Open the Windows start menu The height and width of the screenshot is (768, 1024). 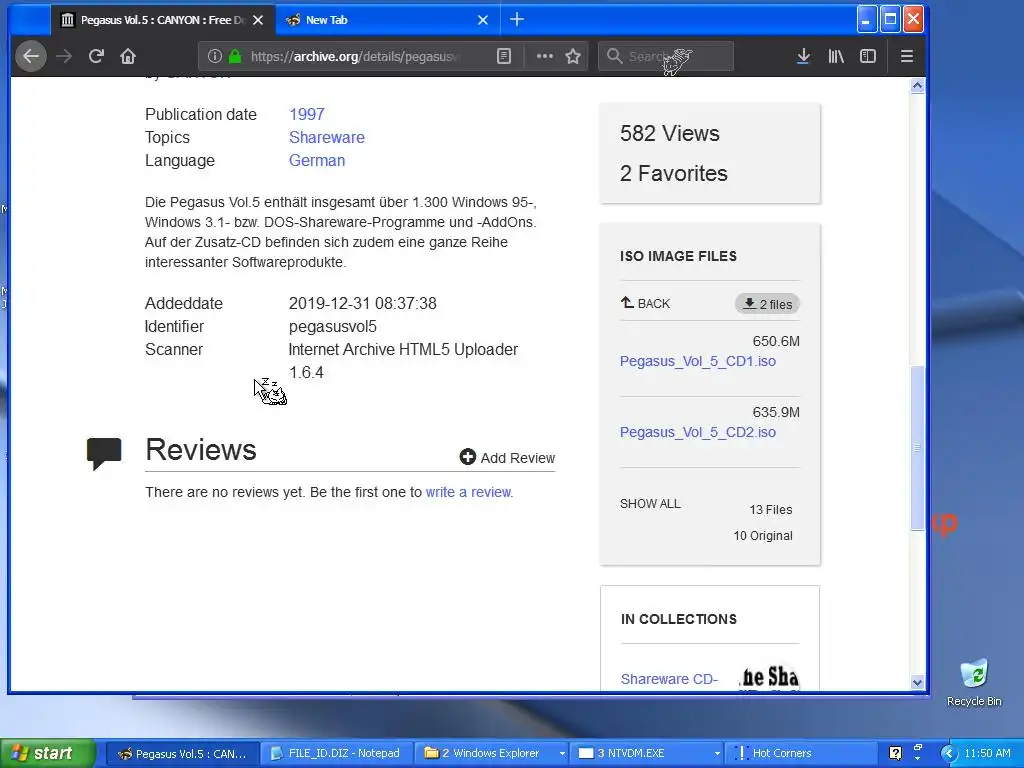click(x=48, y=753)
